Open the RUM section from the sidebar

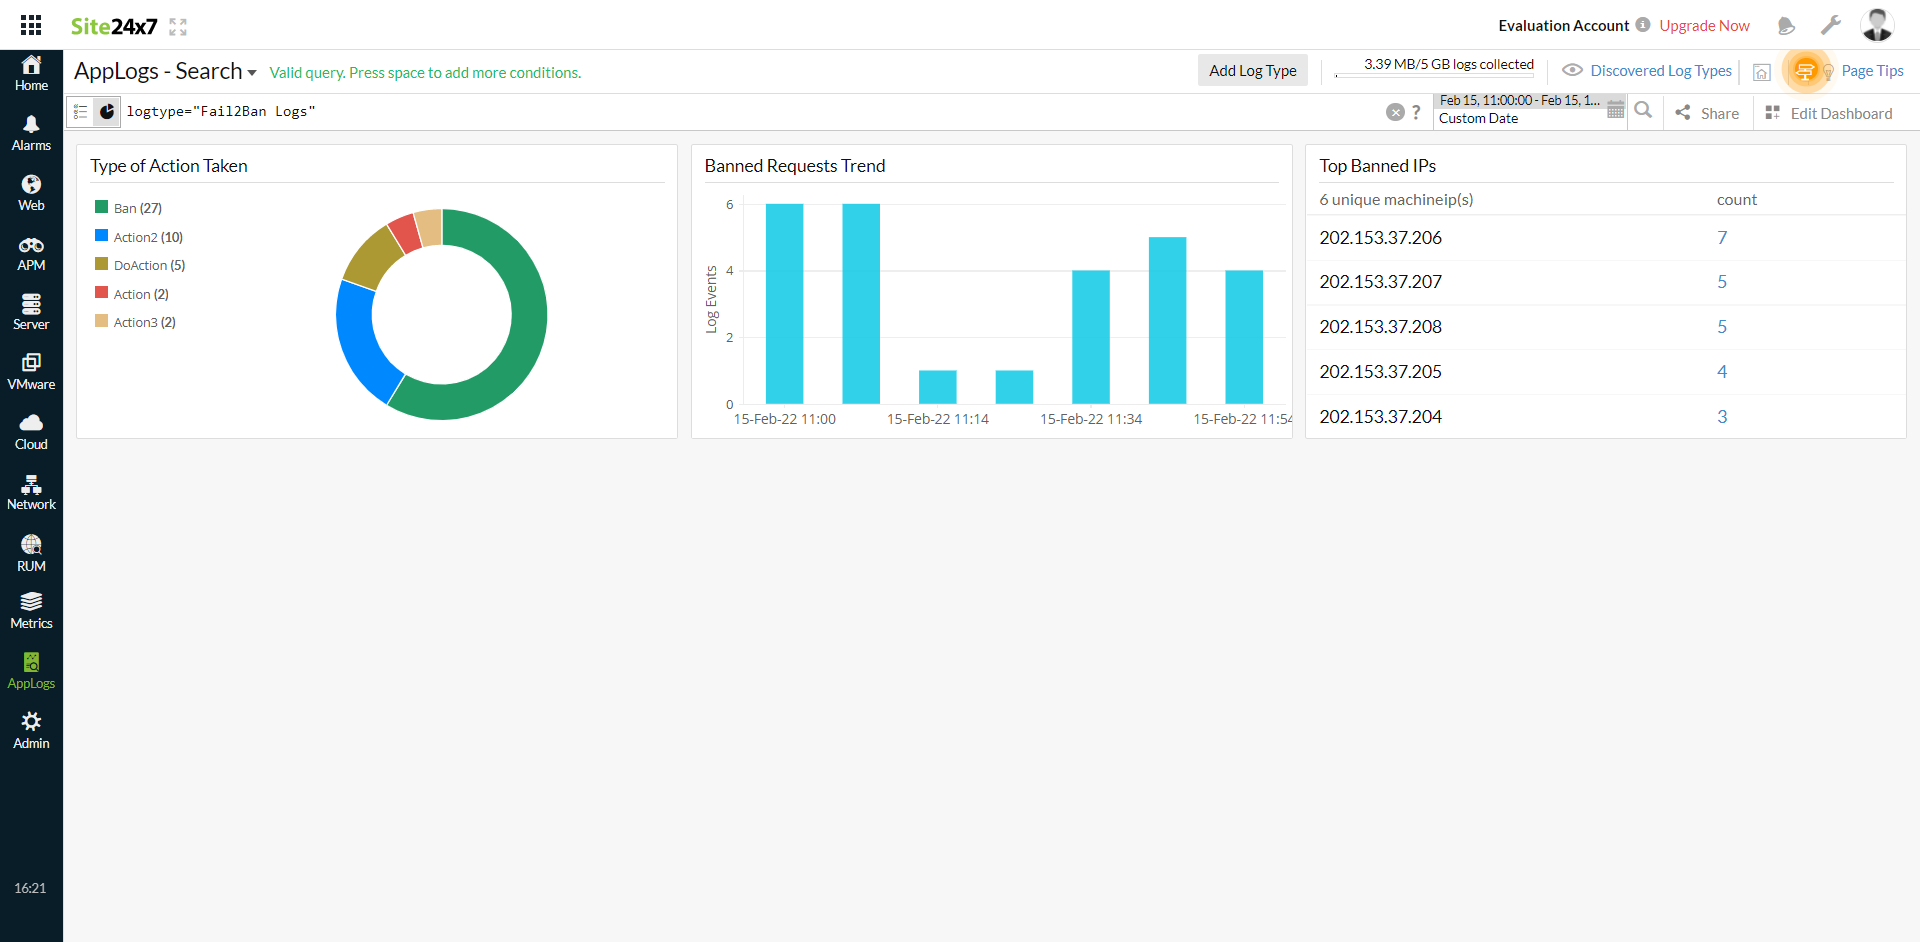[x=31, y=549]
